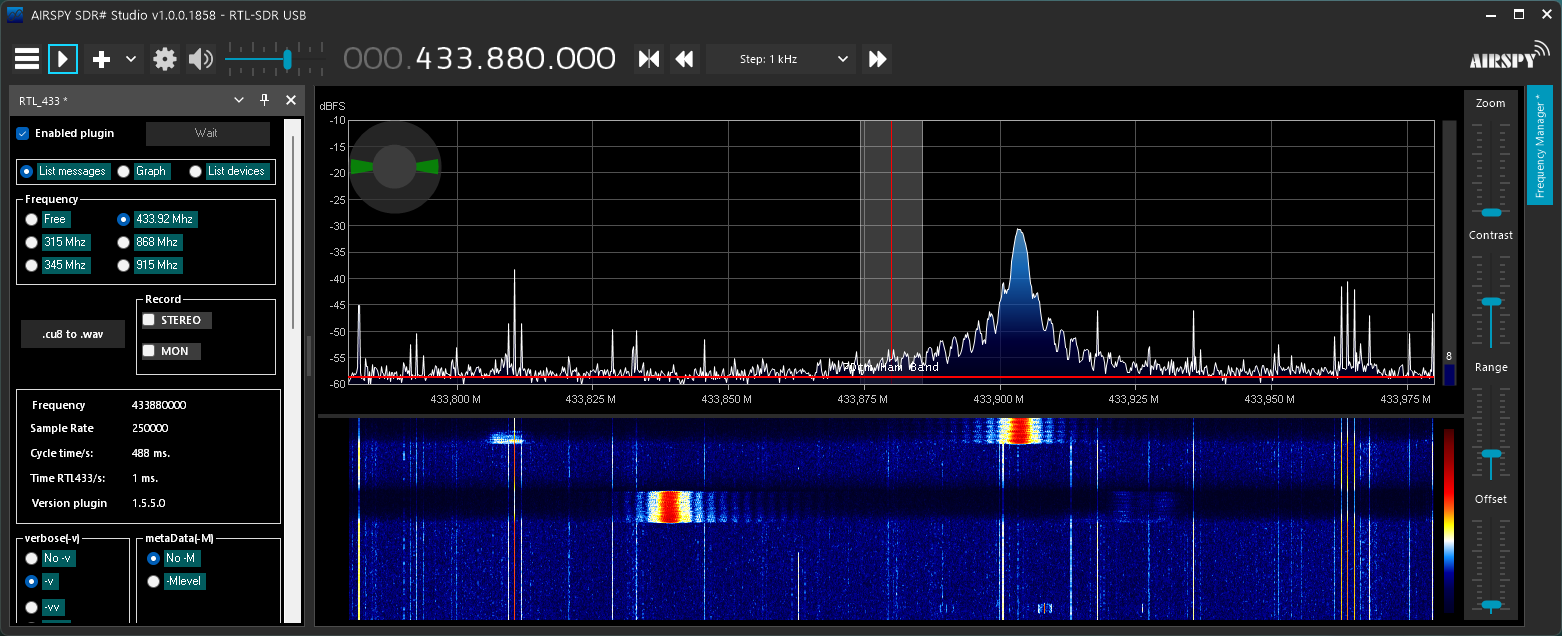Step frequency up with the forward arrows

(877, 59)
